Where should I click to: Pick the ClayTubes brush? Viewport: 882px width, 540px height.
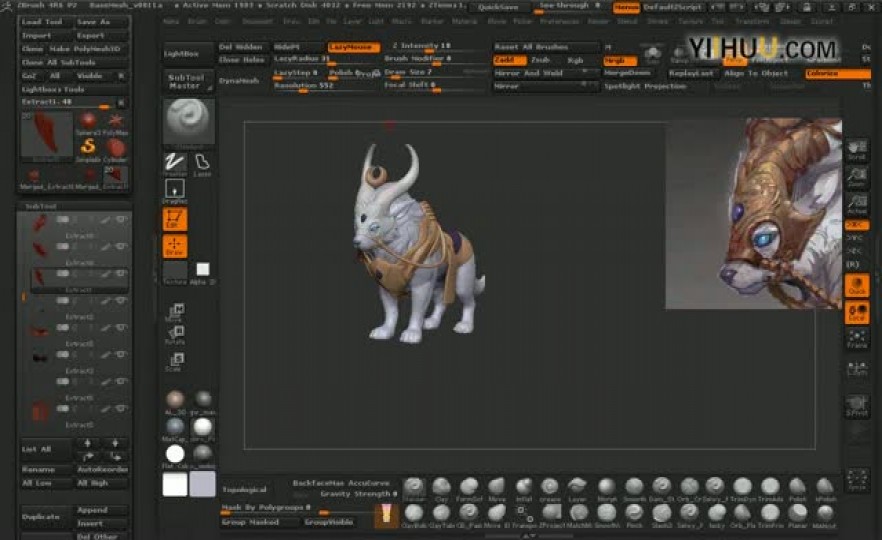click(x=441, y=516)
